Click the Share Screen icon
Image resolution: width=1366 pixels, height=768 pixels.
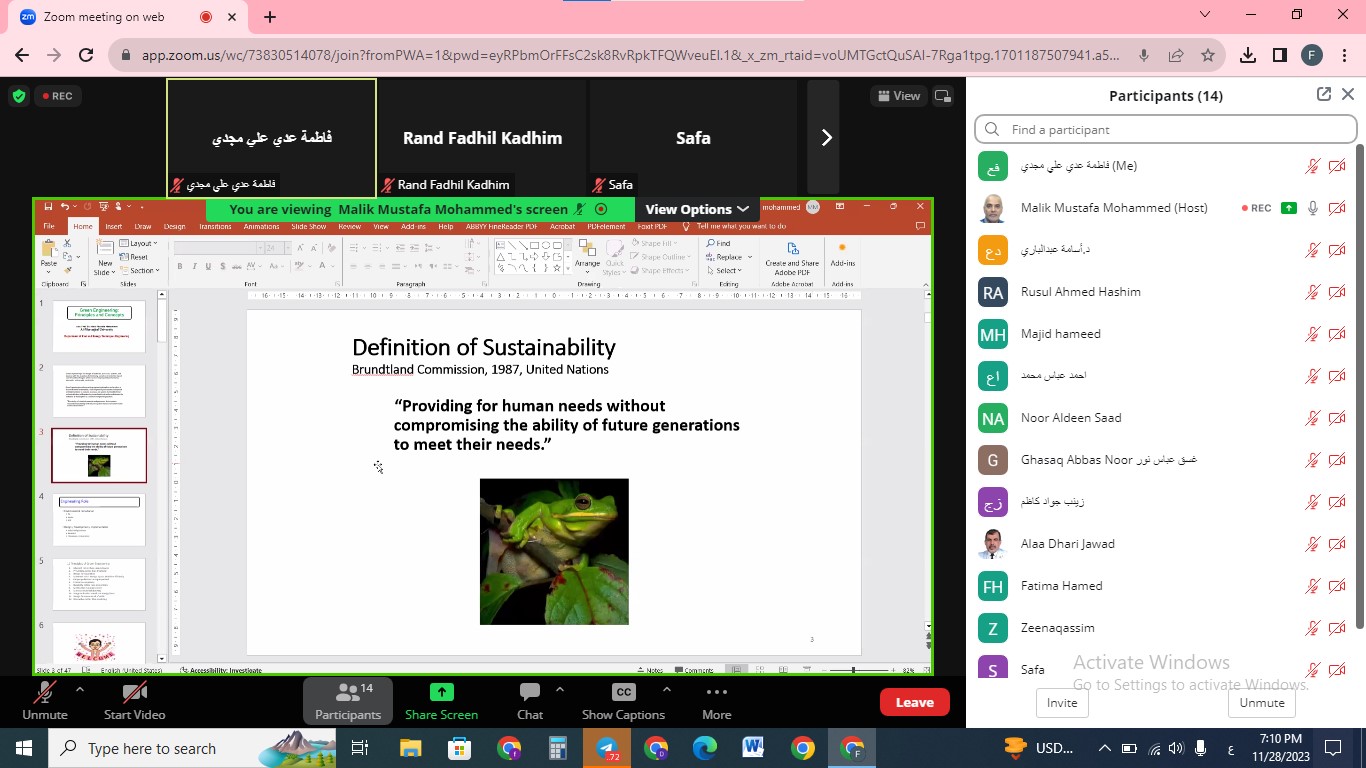[x=441, y=693]
